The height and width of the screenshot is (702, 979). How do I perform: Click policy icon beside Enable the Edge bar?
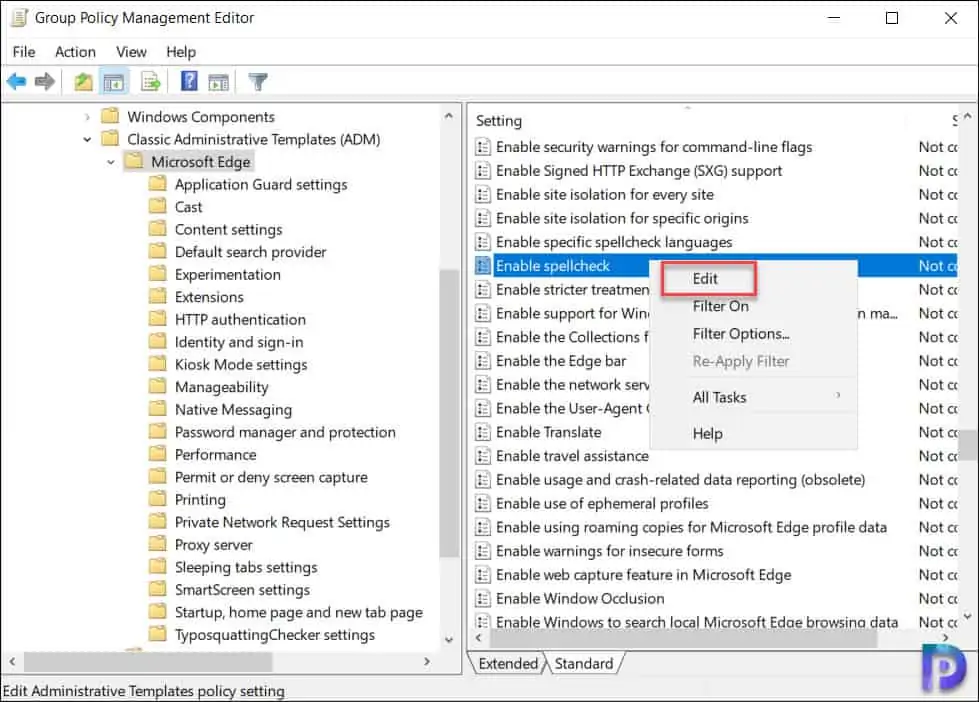tap(483, 361)
